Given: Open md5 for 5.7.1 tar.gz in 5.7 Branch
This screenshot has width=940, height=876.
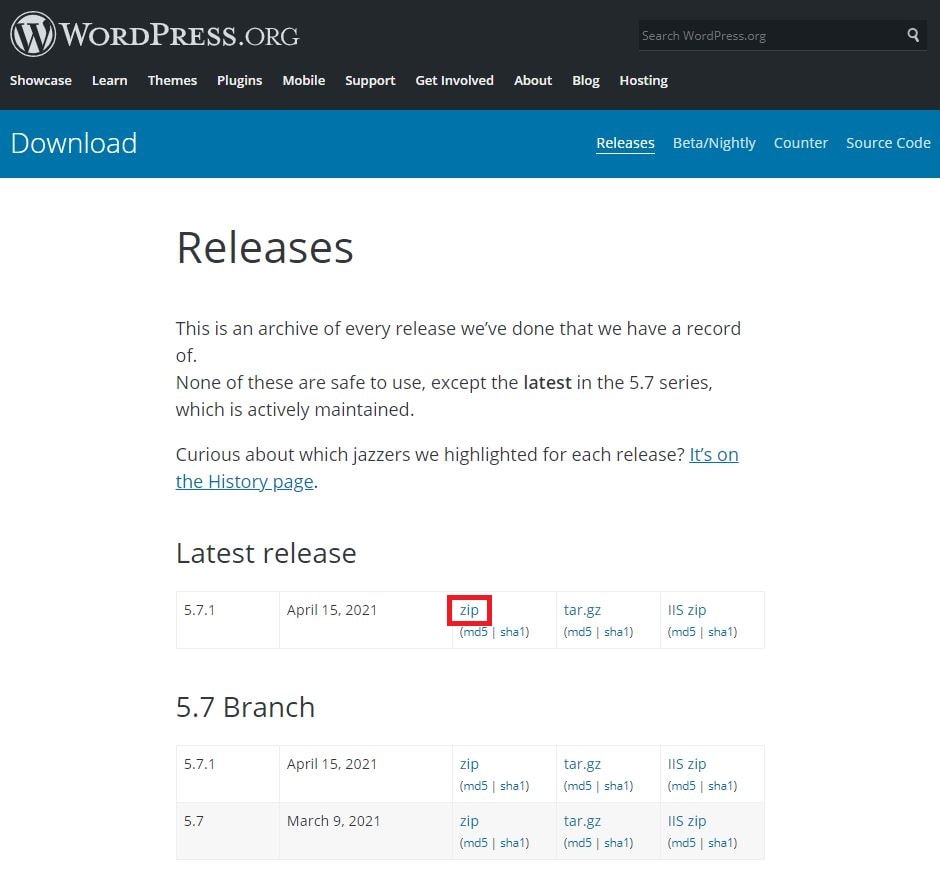Looking at the screenshot, I should point(579,786).
